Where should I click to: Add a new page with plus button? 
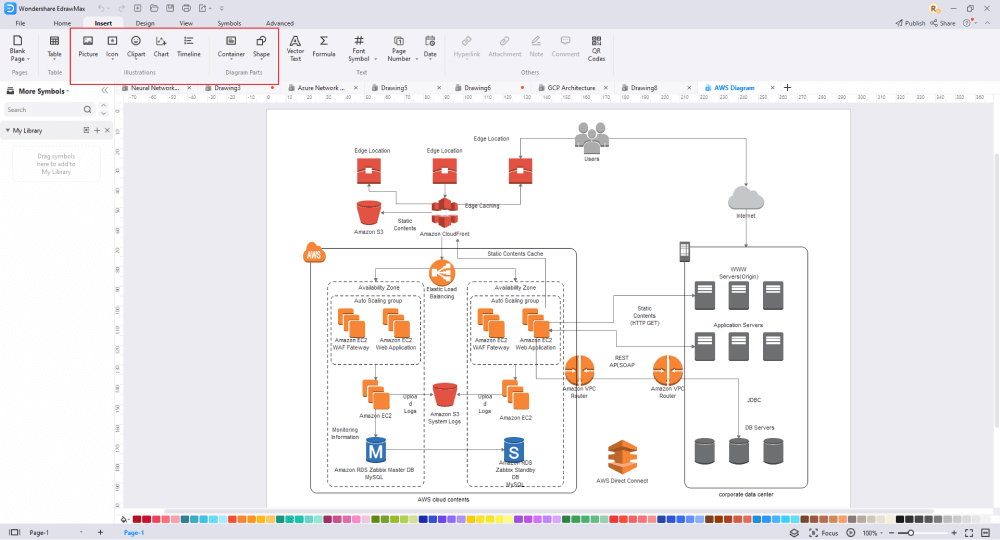click(100, 532)
